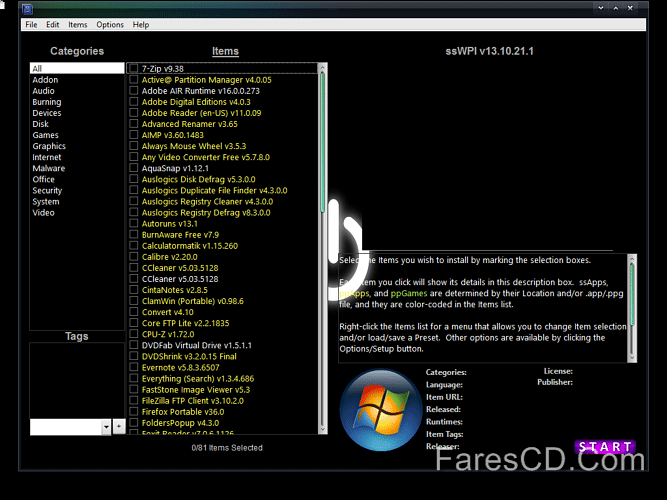Tick Adobe Digital Editions checkbox
Viewport: 667px width, 500px height.
134,102
